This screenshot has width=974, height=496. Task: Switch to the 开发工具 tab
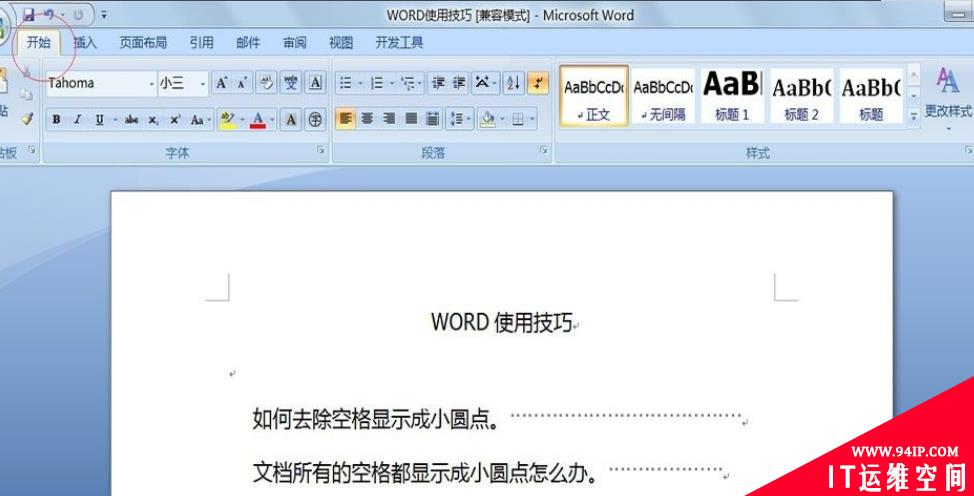pos(399,42)
